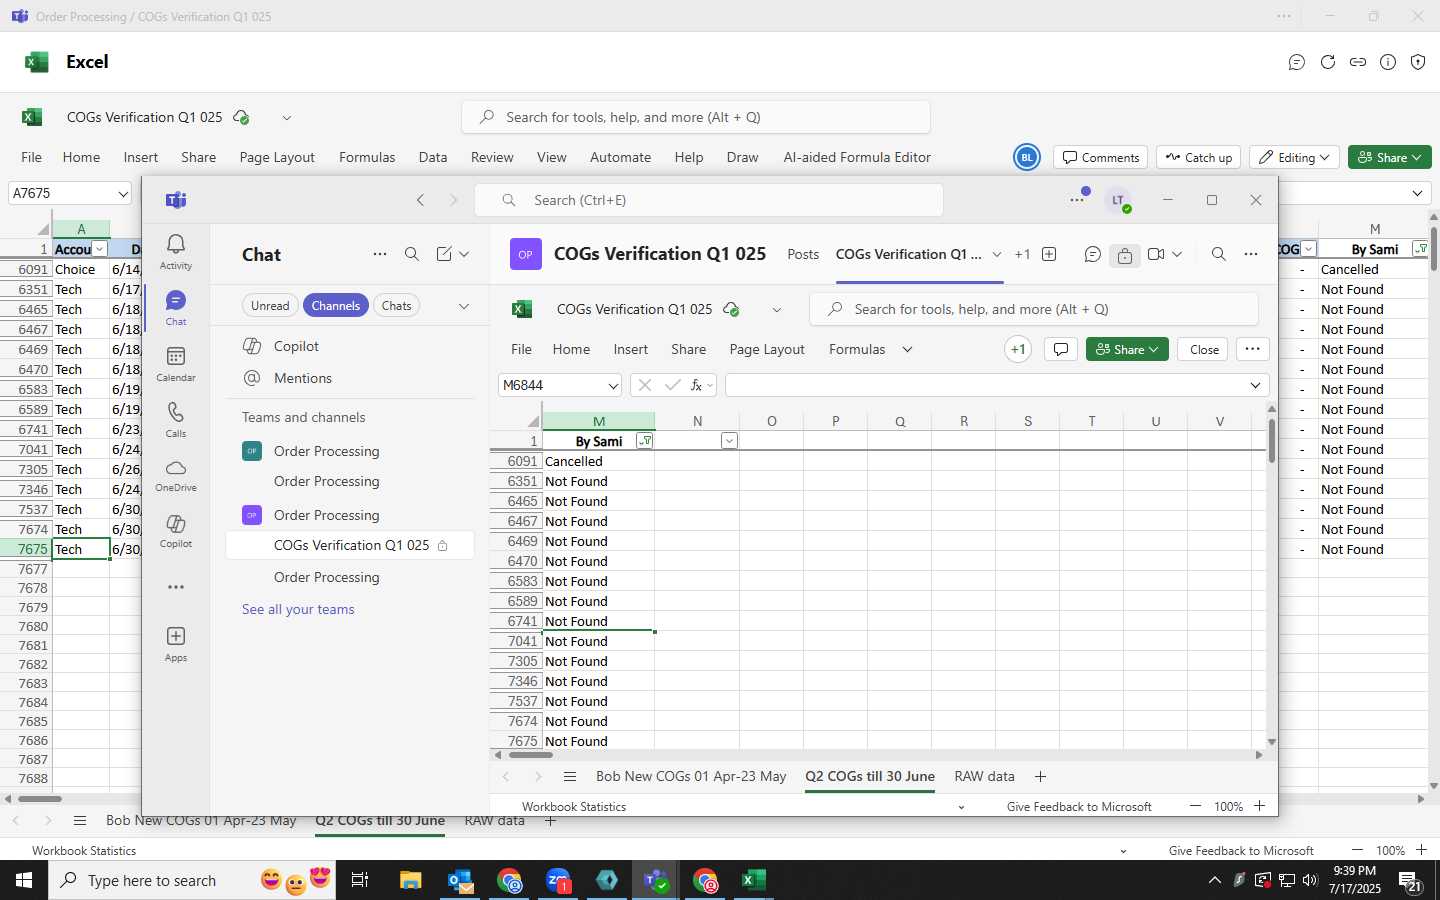
Task: Open Calendar in the Teams sidebar
Action: coord(176,364)
